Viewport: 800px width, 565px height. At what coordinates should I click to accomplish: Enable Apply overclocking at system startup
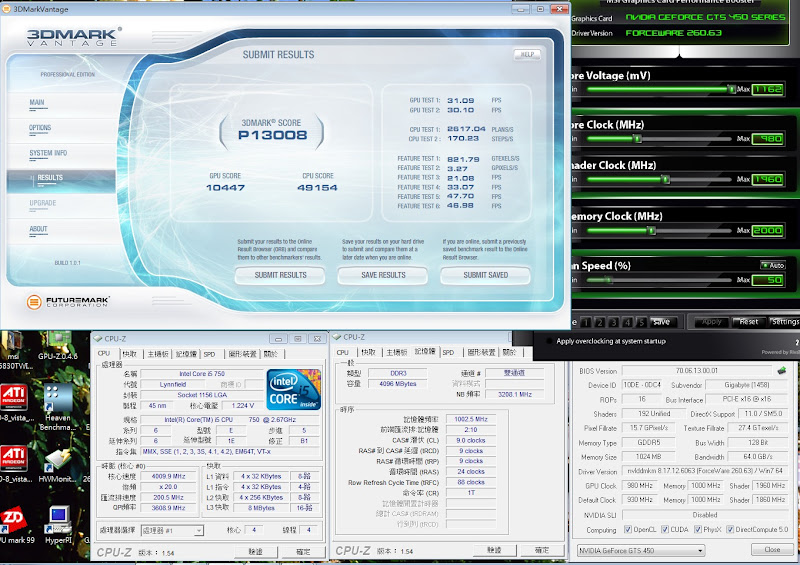tap(549, 341)
